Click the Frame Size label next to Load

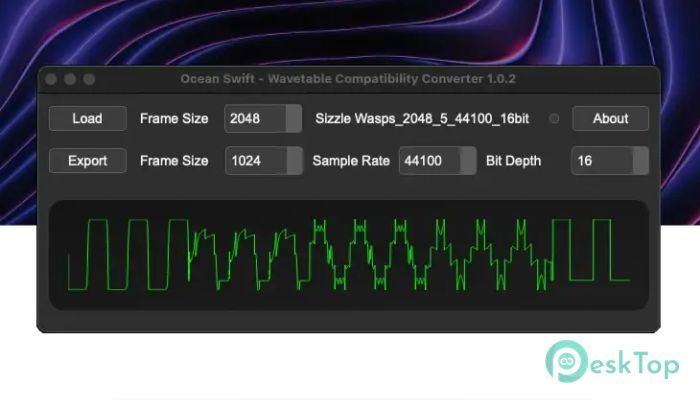pos(174,118)
